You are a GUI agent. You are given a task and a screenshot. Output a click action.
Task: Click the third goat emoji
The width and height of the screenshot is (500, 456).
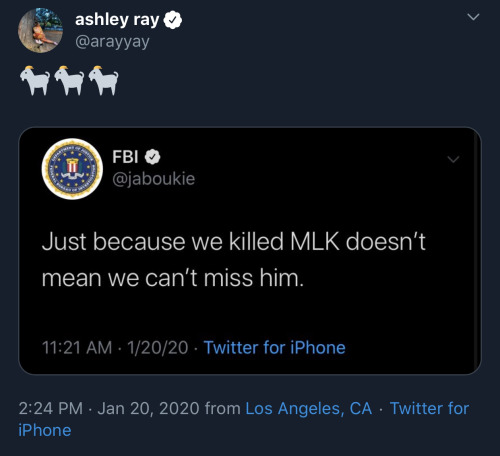[104, 80]
